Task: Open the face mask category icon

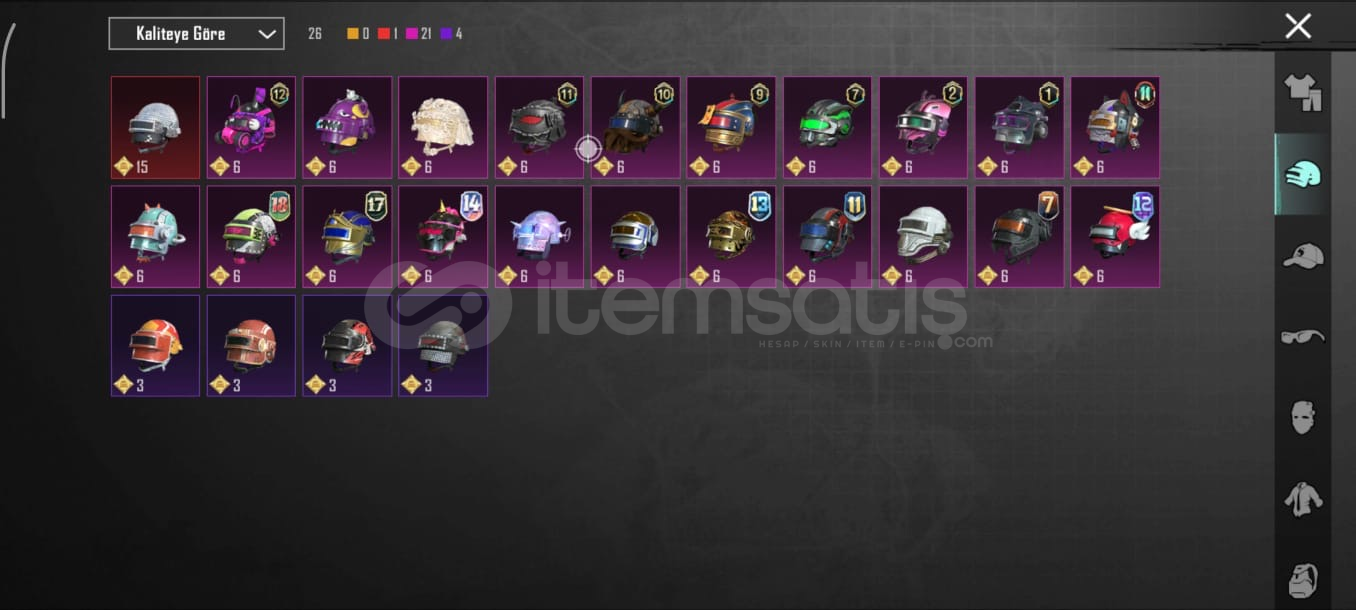Action: [1303, 417]
